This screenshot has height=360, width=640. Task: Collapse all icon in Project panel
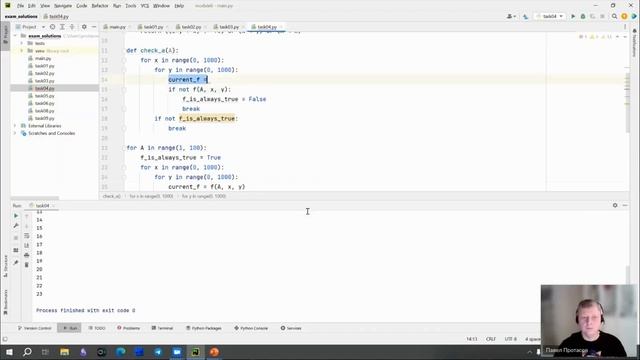pos(72,27)
